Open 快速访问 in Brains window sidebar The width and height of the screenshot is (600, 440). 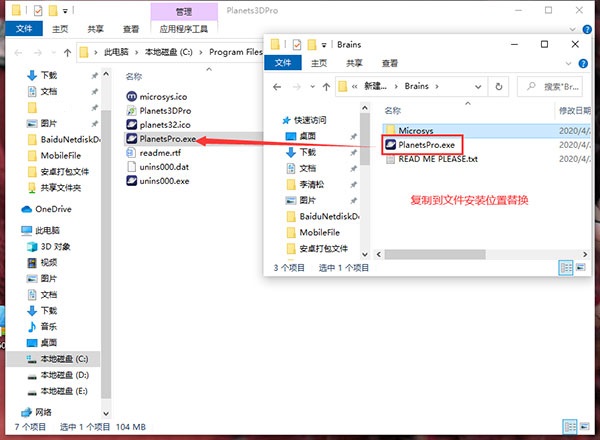point(304,120)
